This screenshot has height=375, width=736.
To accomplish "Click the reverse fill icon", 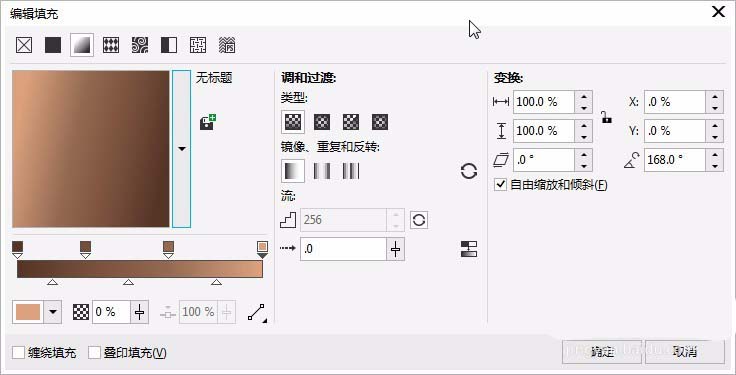I will [x=469, y=171].
